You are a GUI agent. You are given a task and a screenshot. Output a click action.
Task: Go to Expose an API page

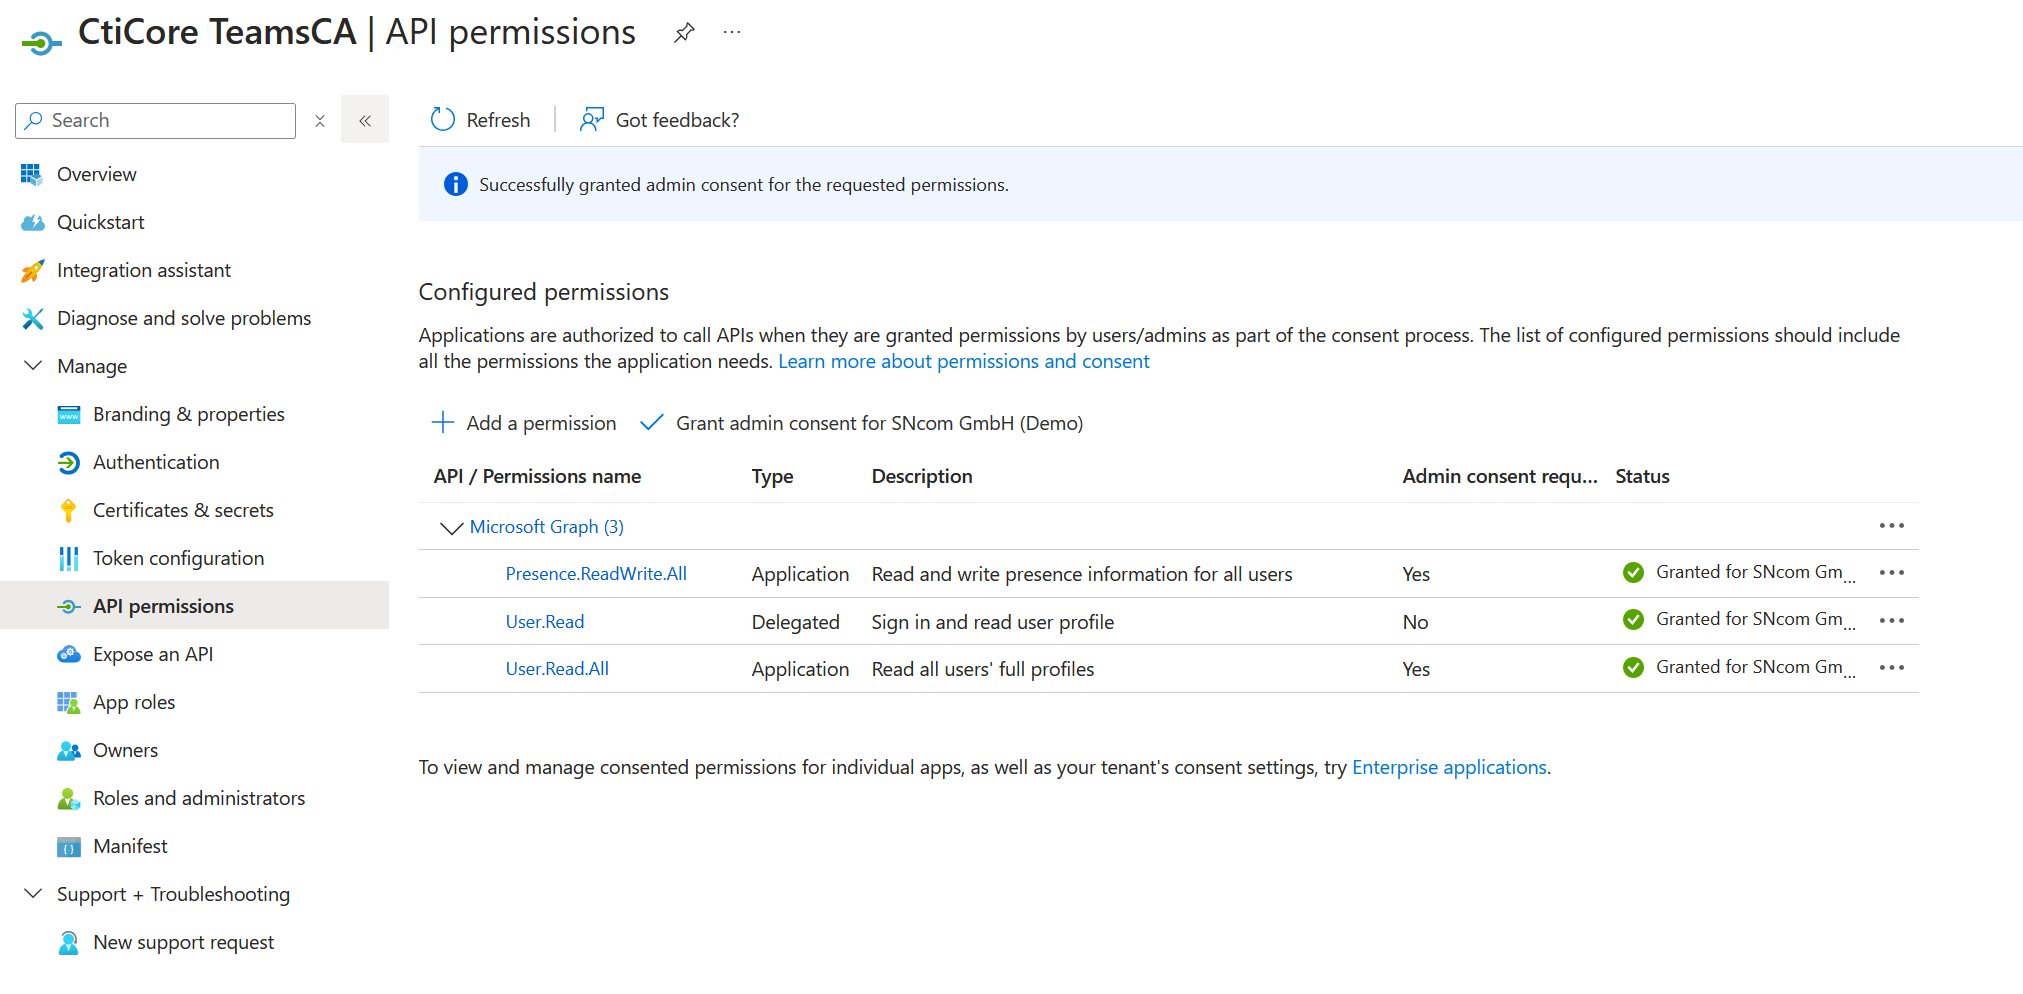(x=153, y=654)
